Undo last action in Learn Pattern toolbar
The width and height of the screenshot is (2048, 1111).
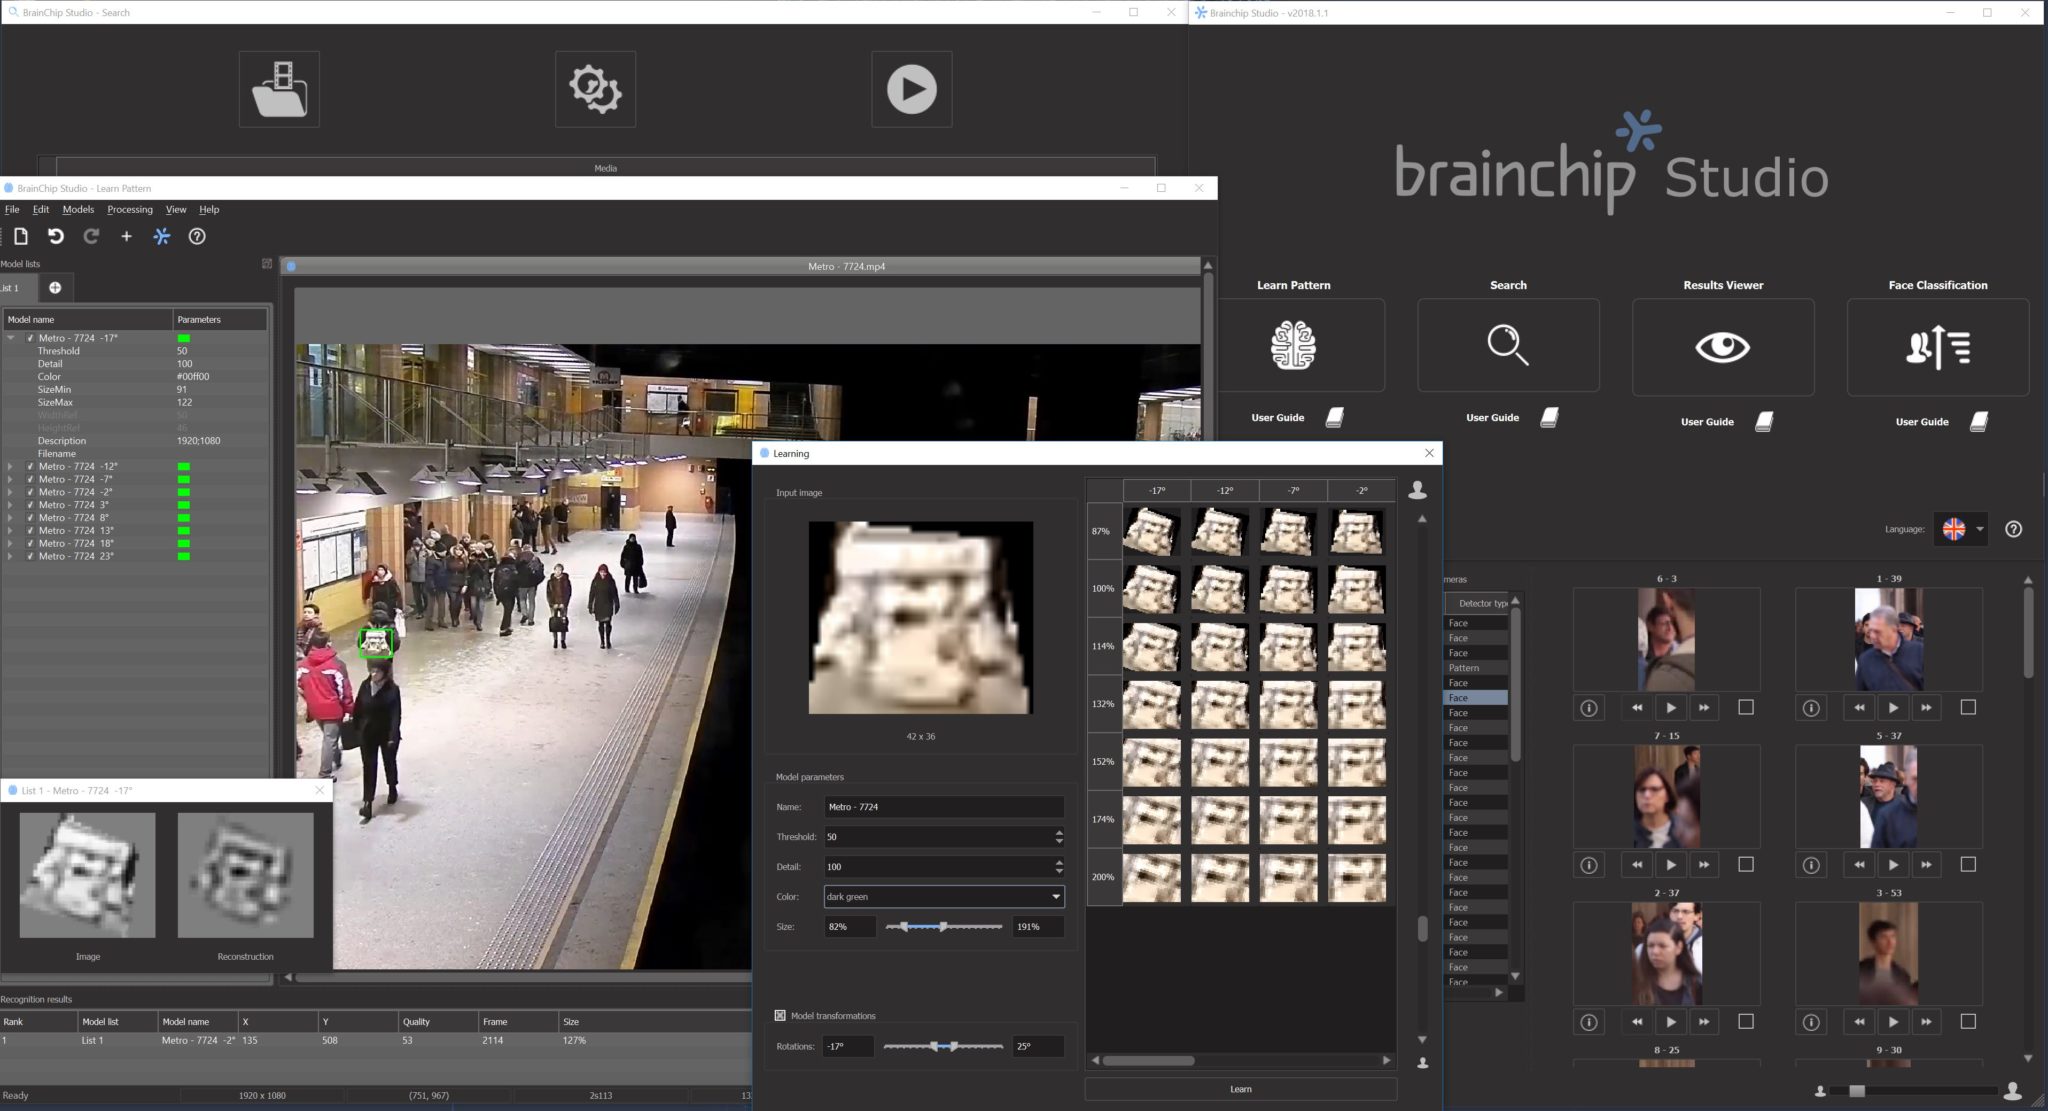click(x=56, y=236)
